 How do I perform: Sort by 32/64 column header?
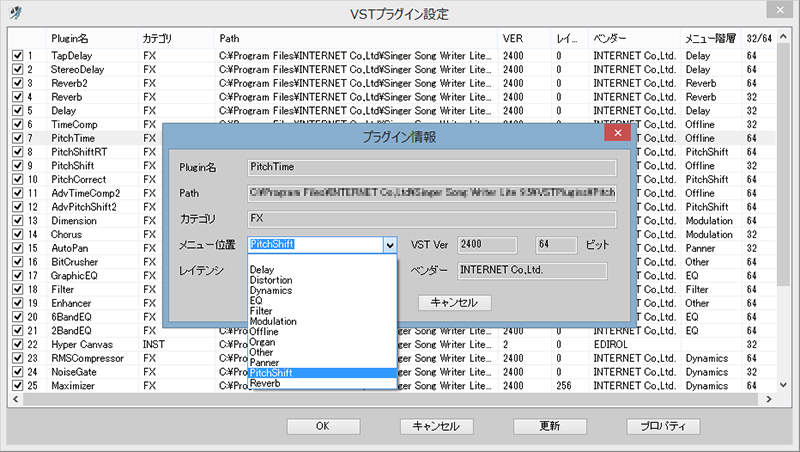point(759,38)
